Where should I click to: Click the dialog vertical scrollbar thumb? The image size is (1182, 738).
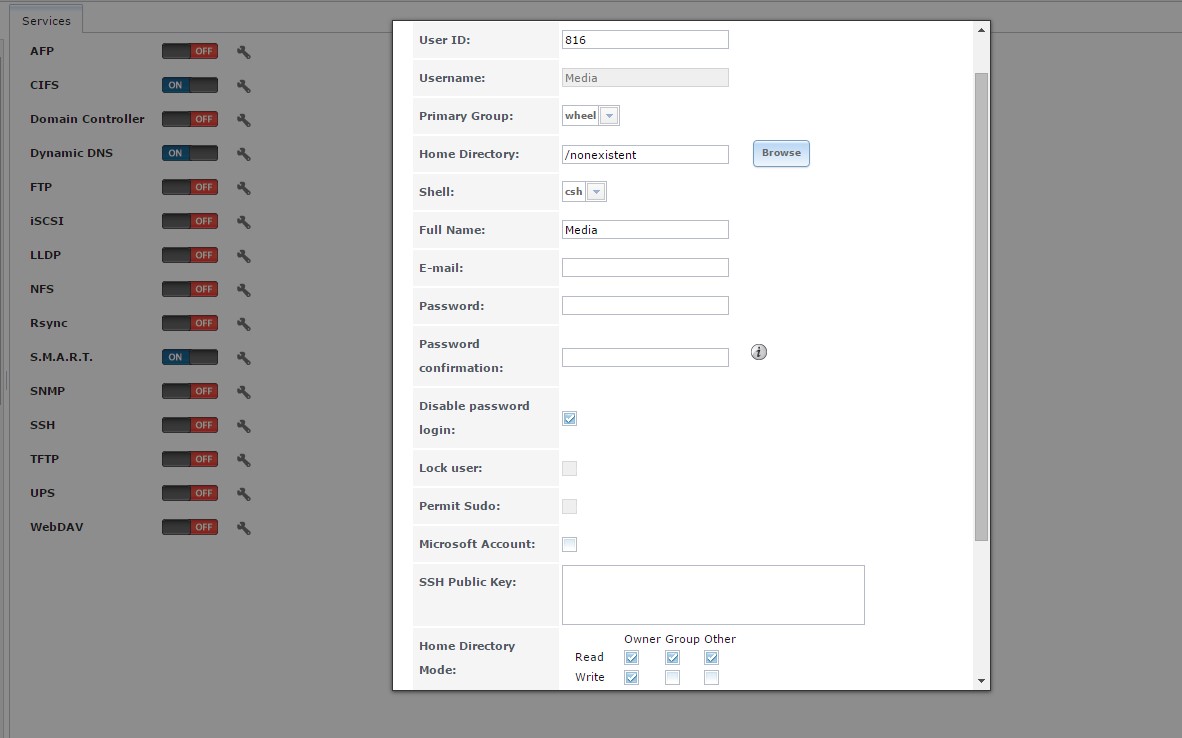pos(981,307)
